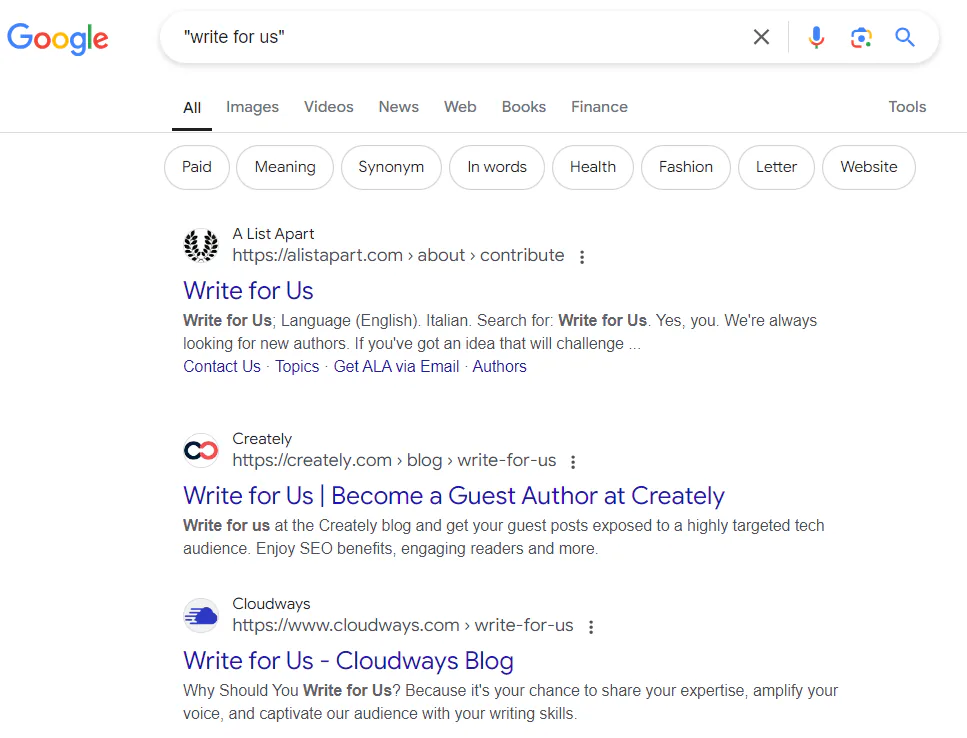Click the Creately favicon icon
Image resolution: width=967 pixels, height=738 pixels.
[201, 450]
